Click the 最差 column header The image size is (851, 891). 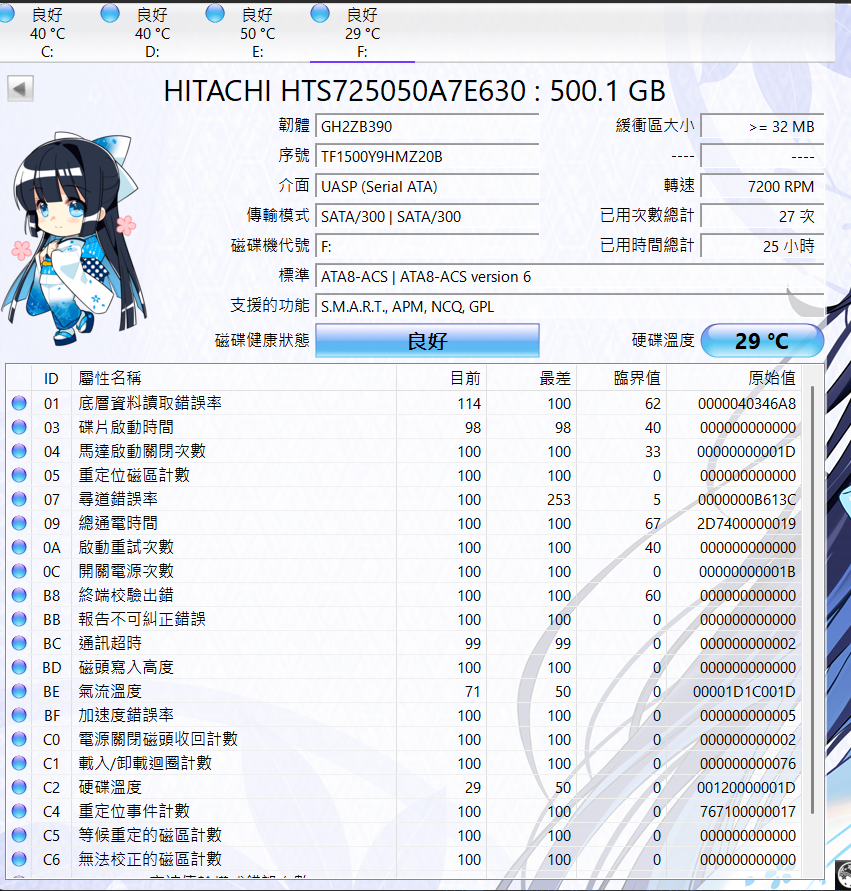[531, 378]
